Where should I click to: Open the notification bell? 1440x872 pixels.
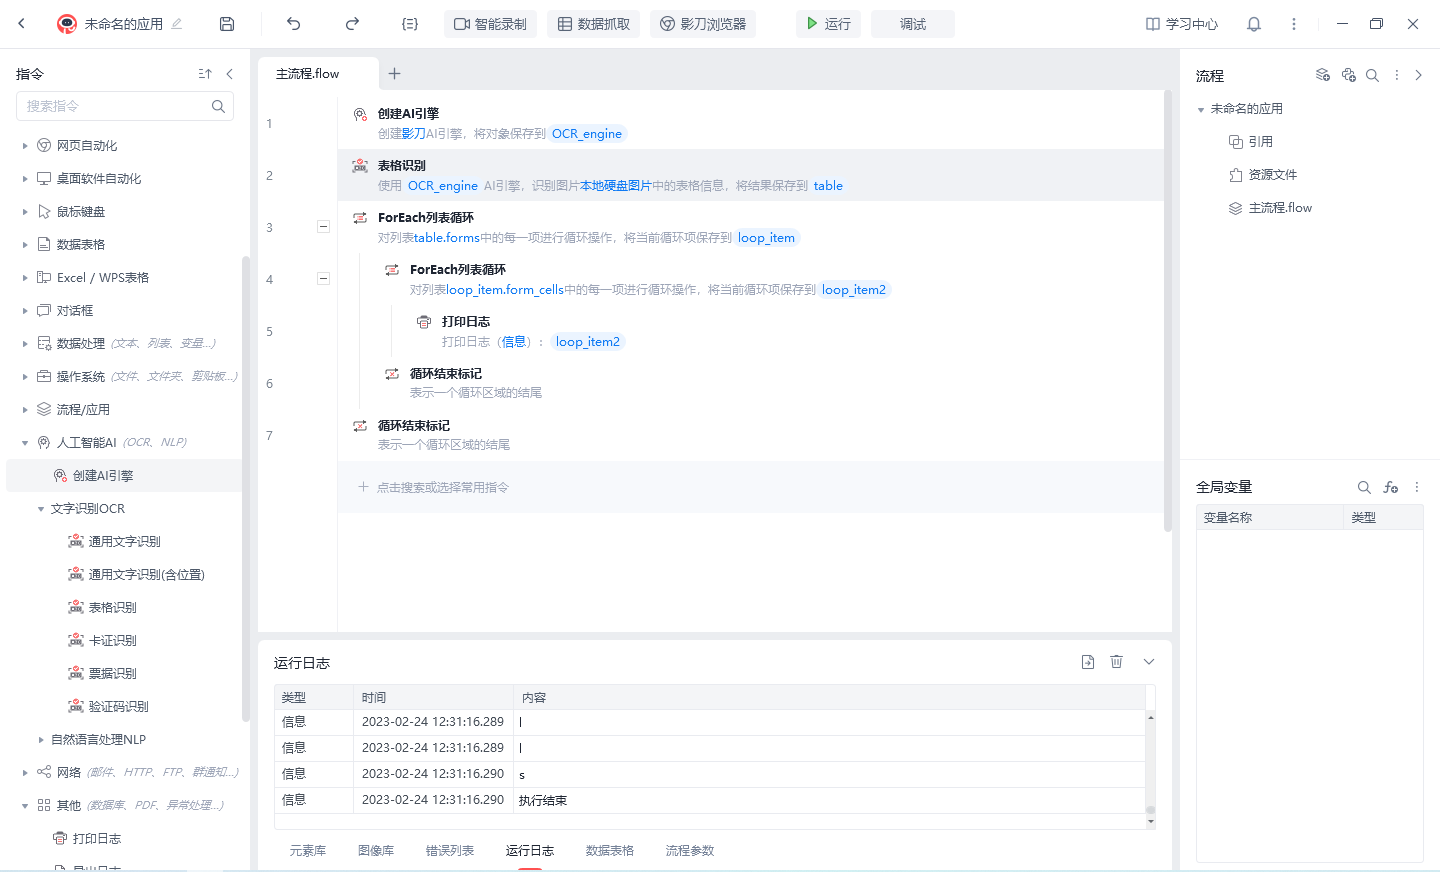tap(1253, 24)
